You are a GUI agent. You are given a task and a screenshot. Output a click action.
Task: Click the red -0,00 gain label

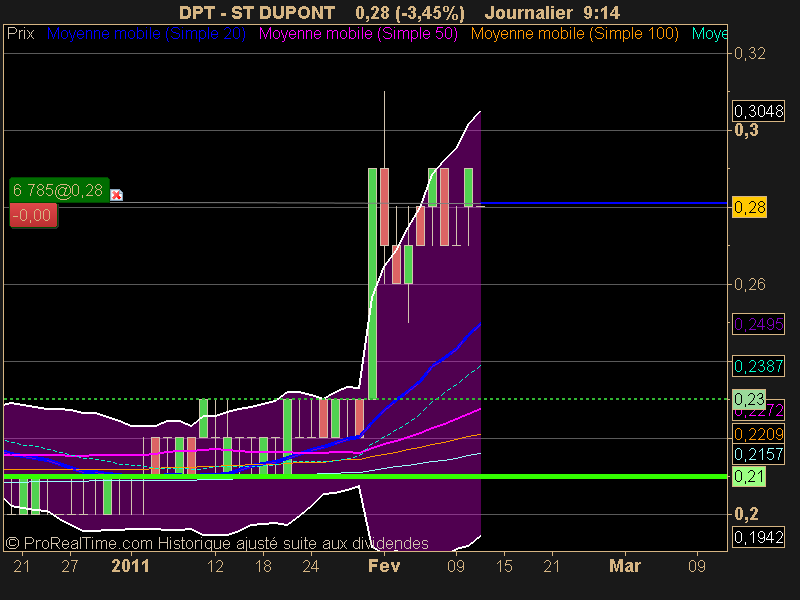[x=33, y=215]
